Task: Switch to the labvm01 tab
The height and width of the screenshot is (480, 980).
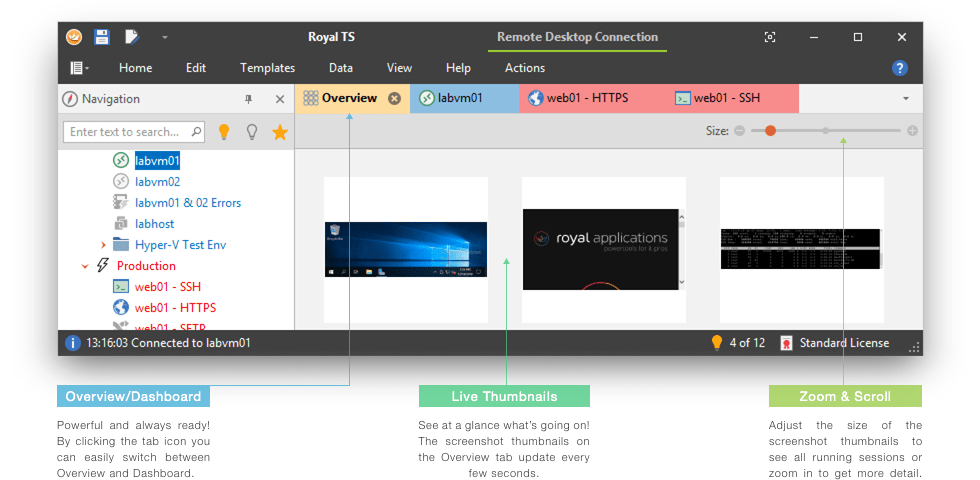Action: tap(464, 99)
